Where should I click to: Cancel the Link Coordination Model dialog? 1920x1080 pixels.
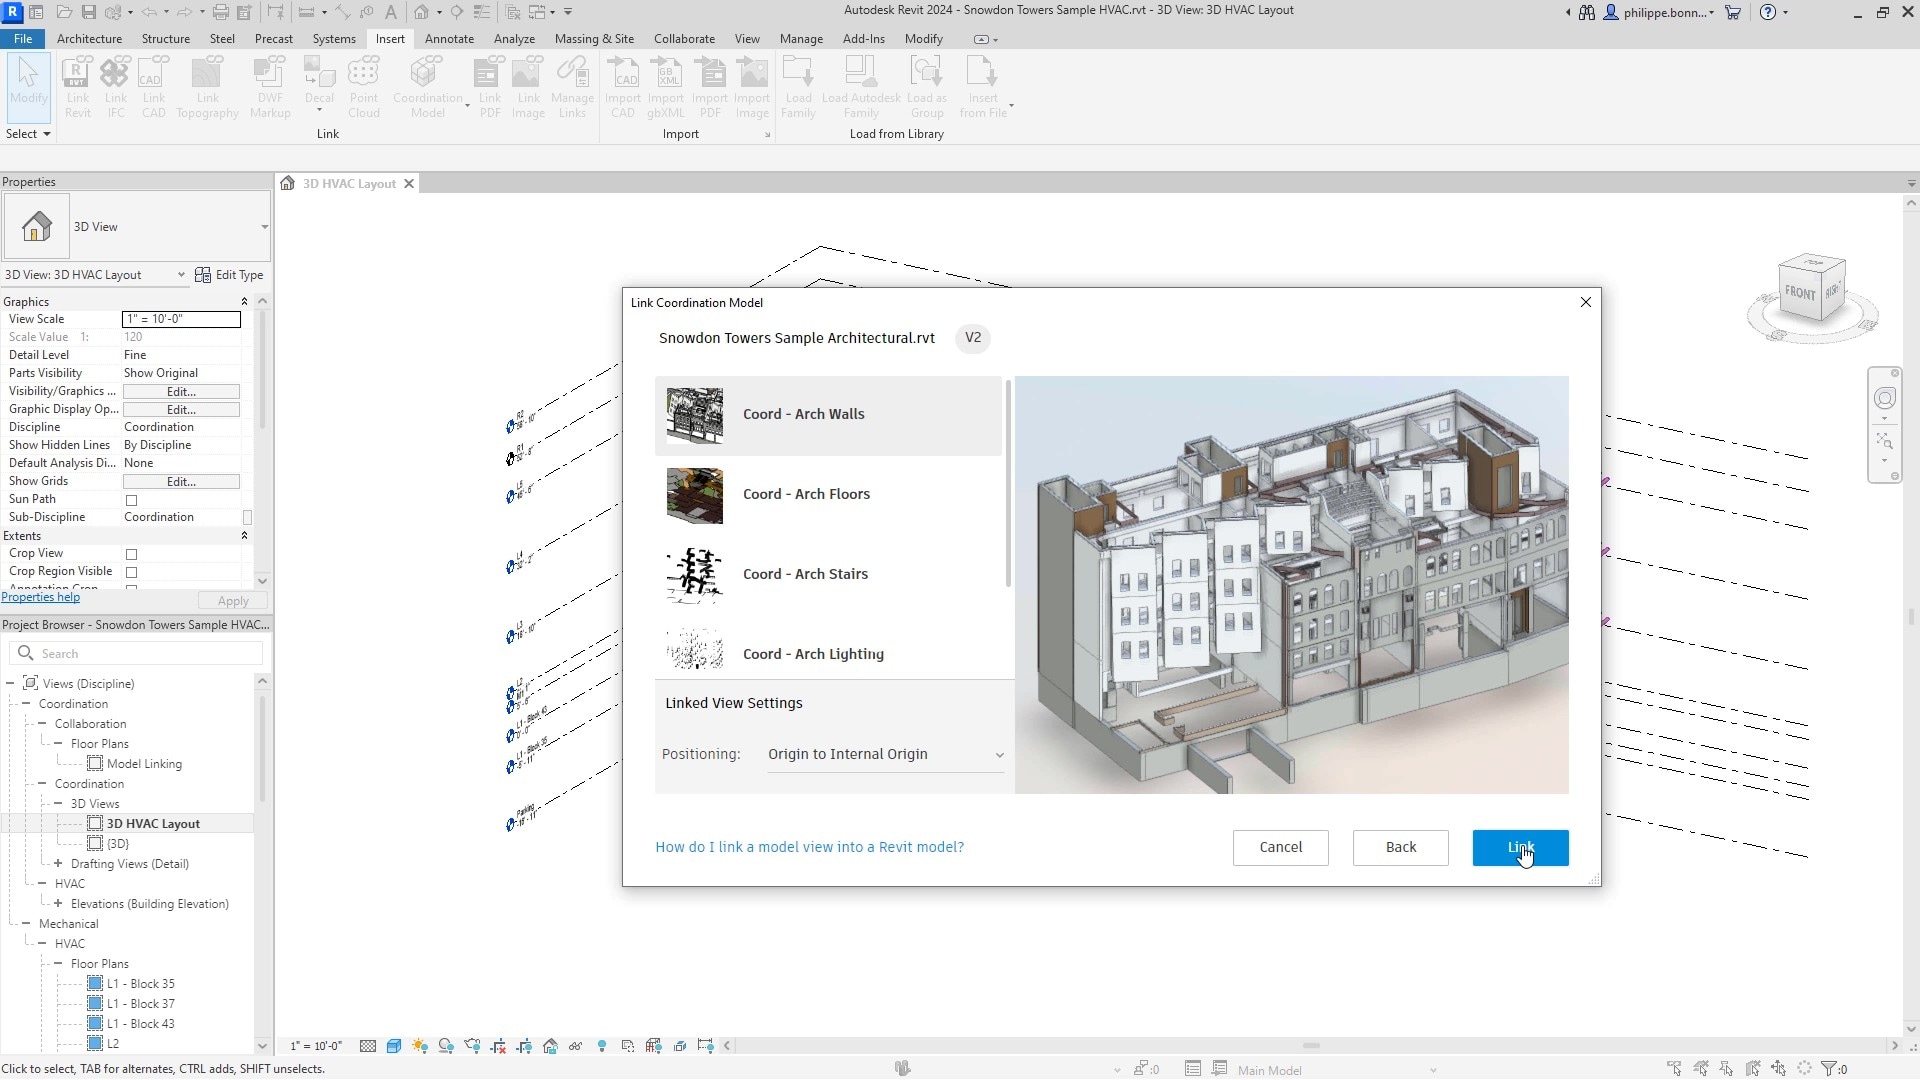coord(1280,848)
